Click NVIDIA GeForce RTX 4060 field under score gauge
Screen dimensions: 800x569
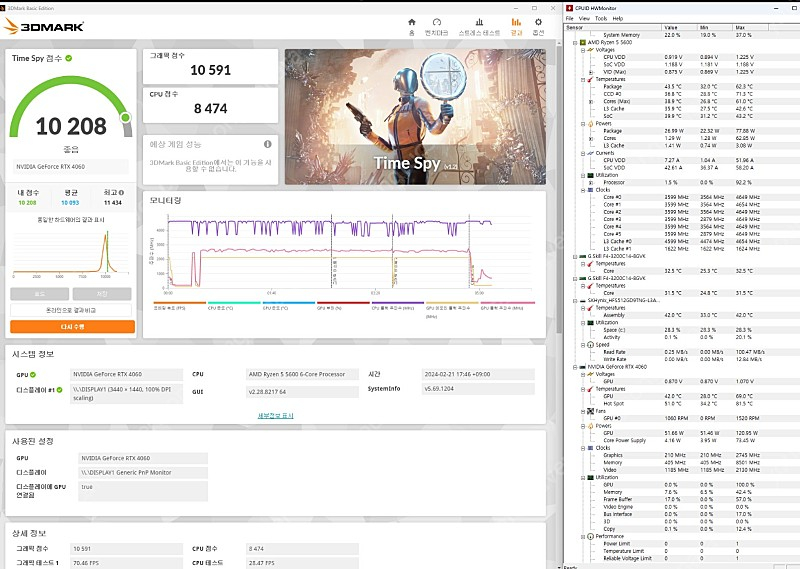tap(70, 167)
